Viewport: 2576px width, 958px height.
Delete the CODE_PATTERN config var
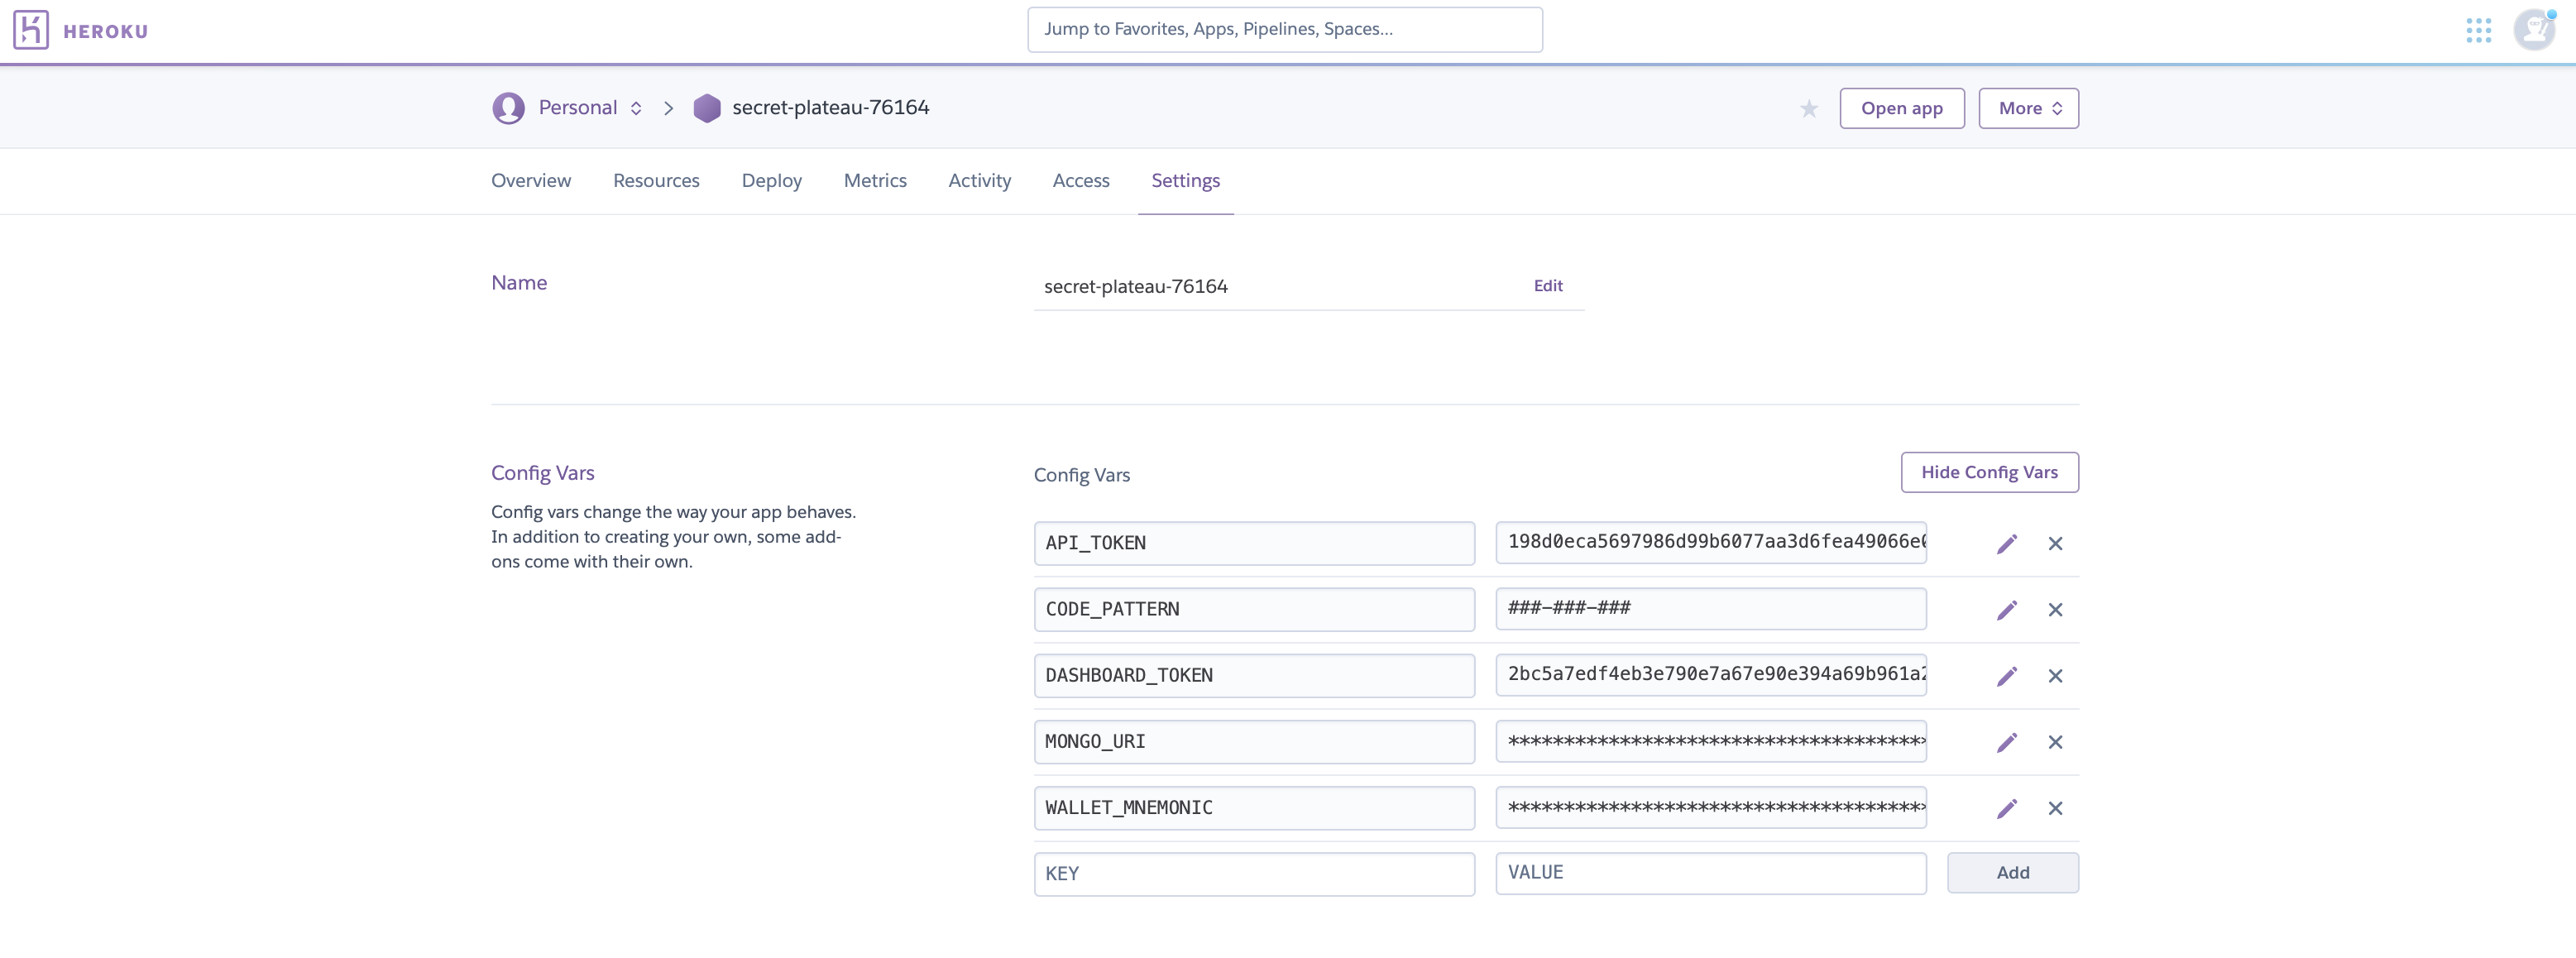2055,610
